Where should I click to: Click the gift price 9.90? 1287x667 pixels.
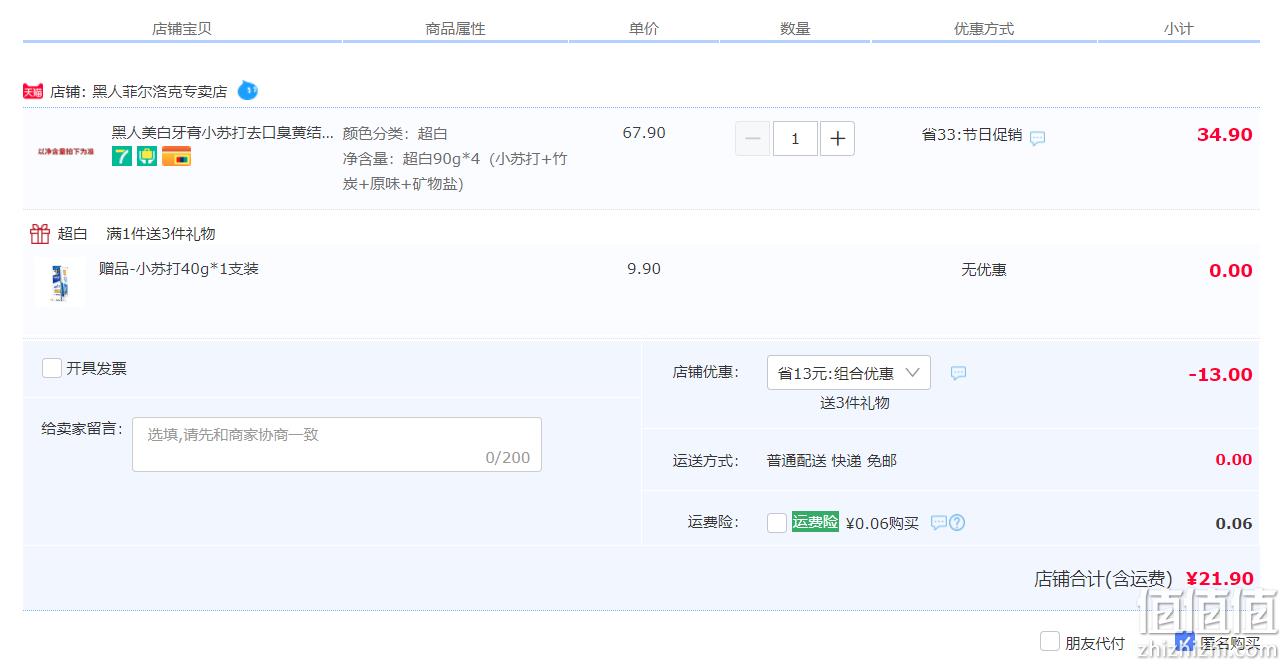[x=644, y=269]
